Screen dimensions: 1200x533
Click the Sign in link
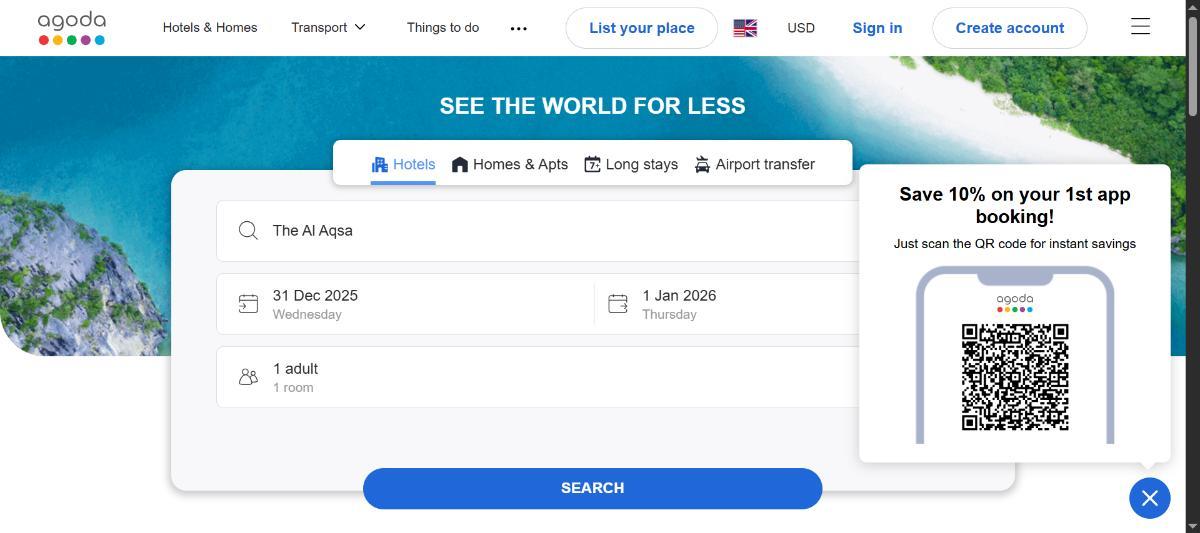(877, 28)
